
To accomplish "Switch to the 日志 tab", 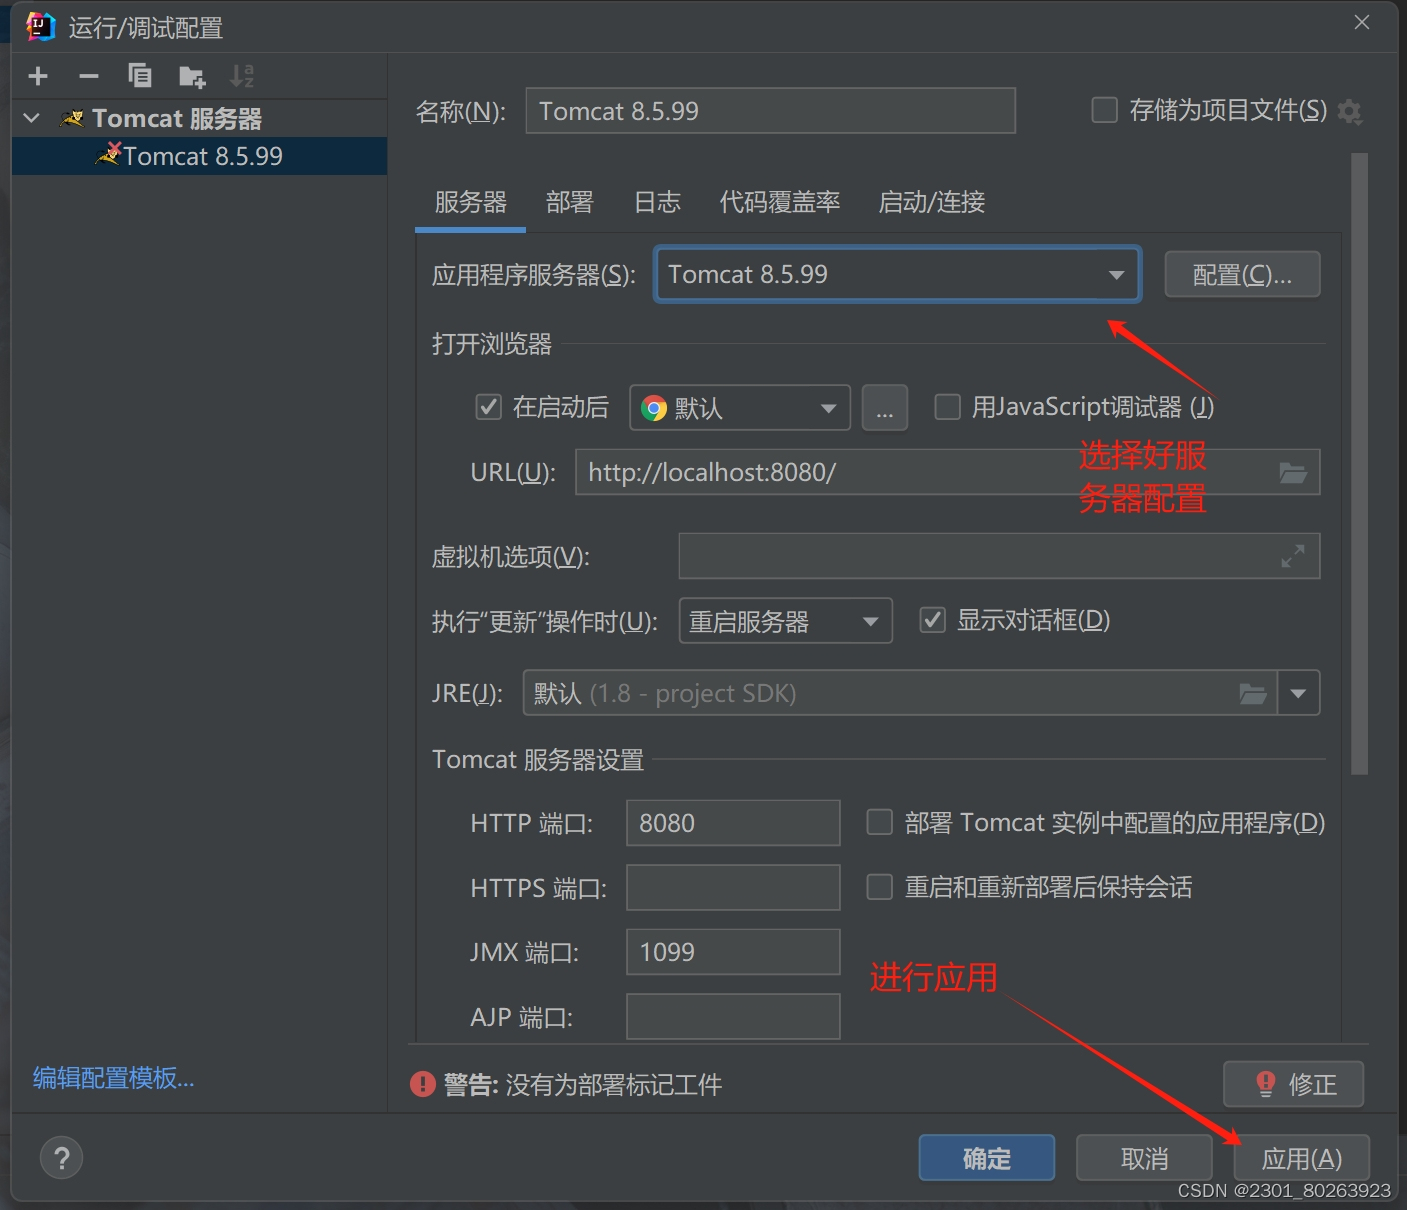I will [x=657, y=202].
